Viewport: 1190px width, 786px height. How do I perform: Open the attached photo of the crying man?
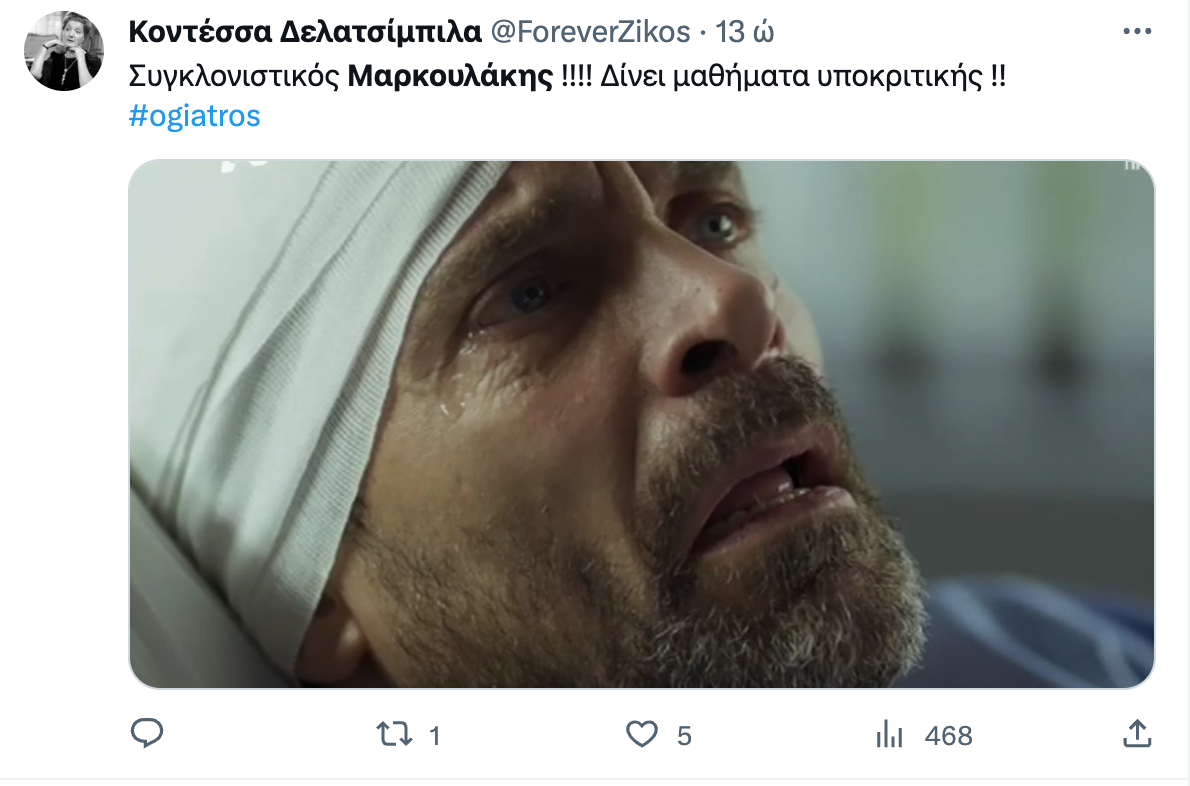641,424
